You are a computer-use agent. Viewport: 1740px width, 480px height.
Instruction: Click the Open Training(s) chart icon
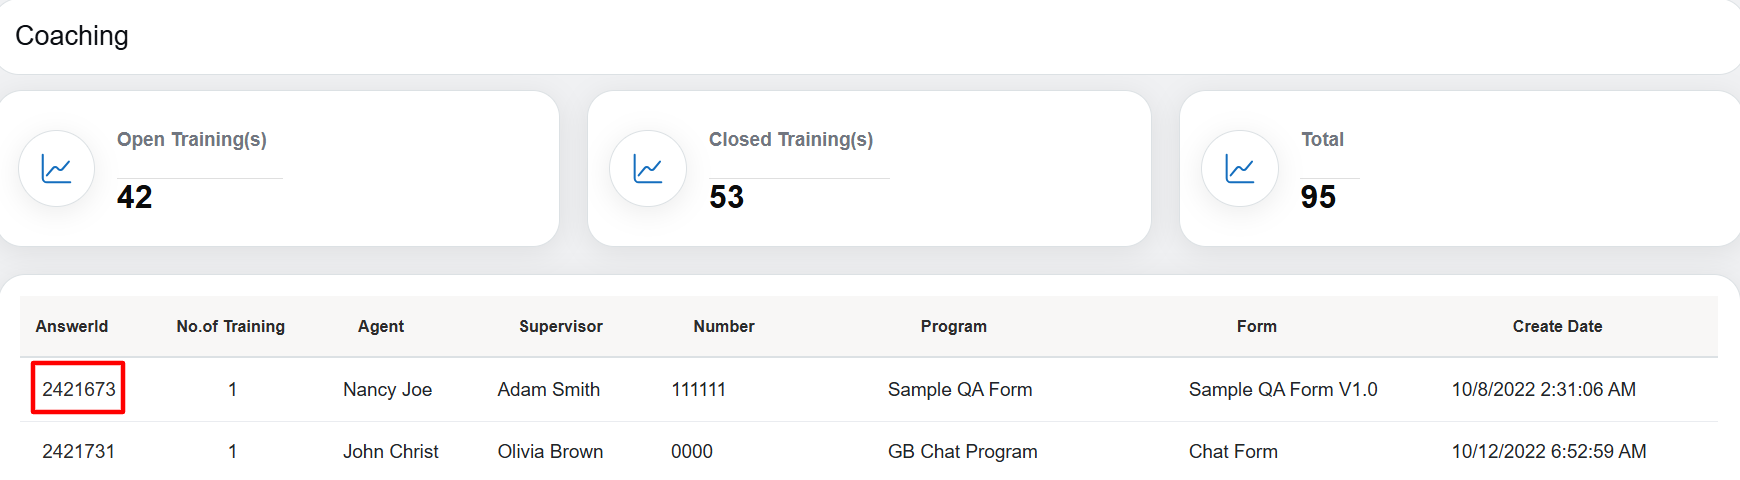(56, 169)
